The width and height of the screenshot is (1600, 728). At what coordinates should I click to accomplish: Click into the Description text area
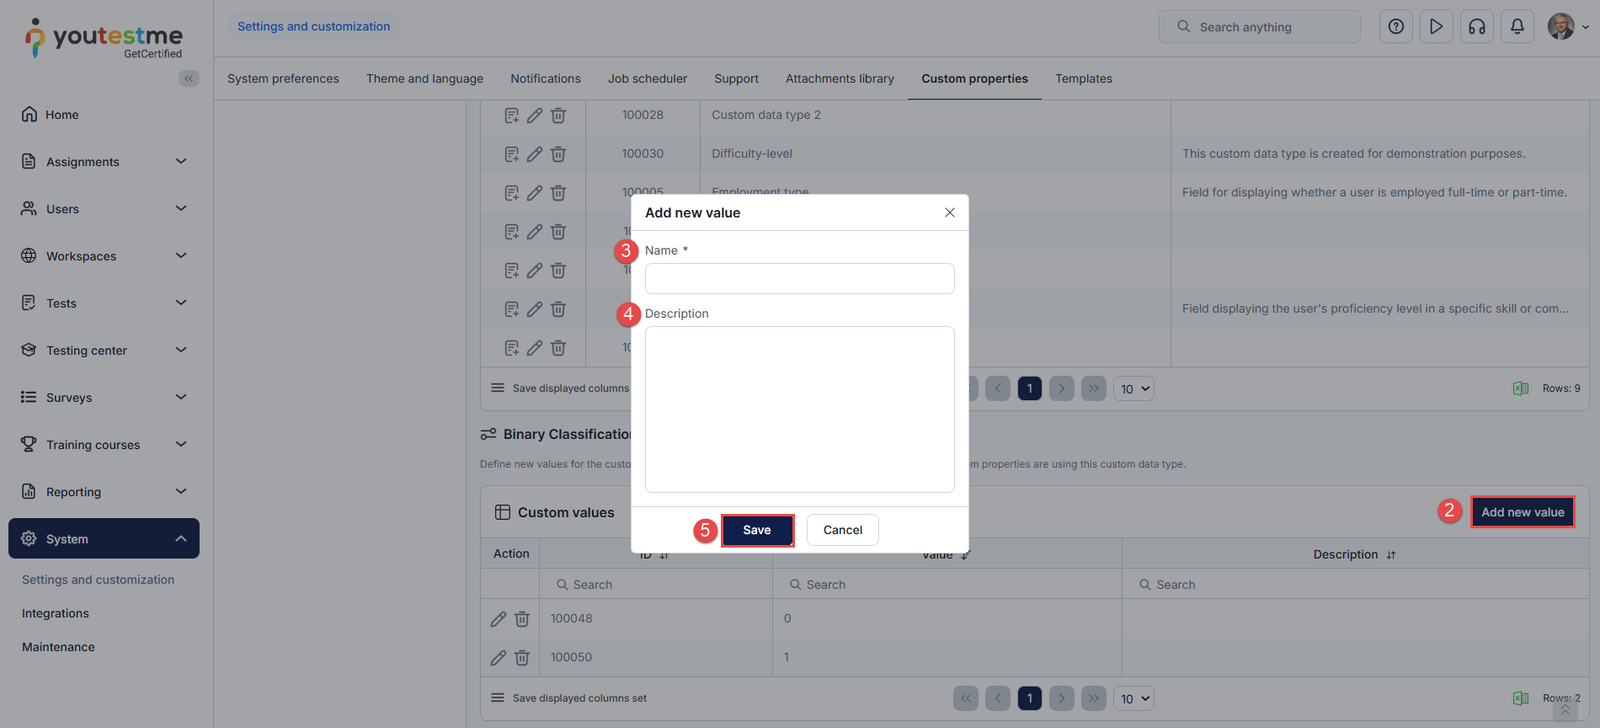point(799,409)
